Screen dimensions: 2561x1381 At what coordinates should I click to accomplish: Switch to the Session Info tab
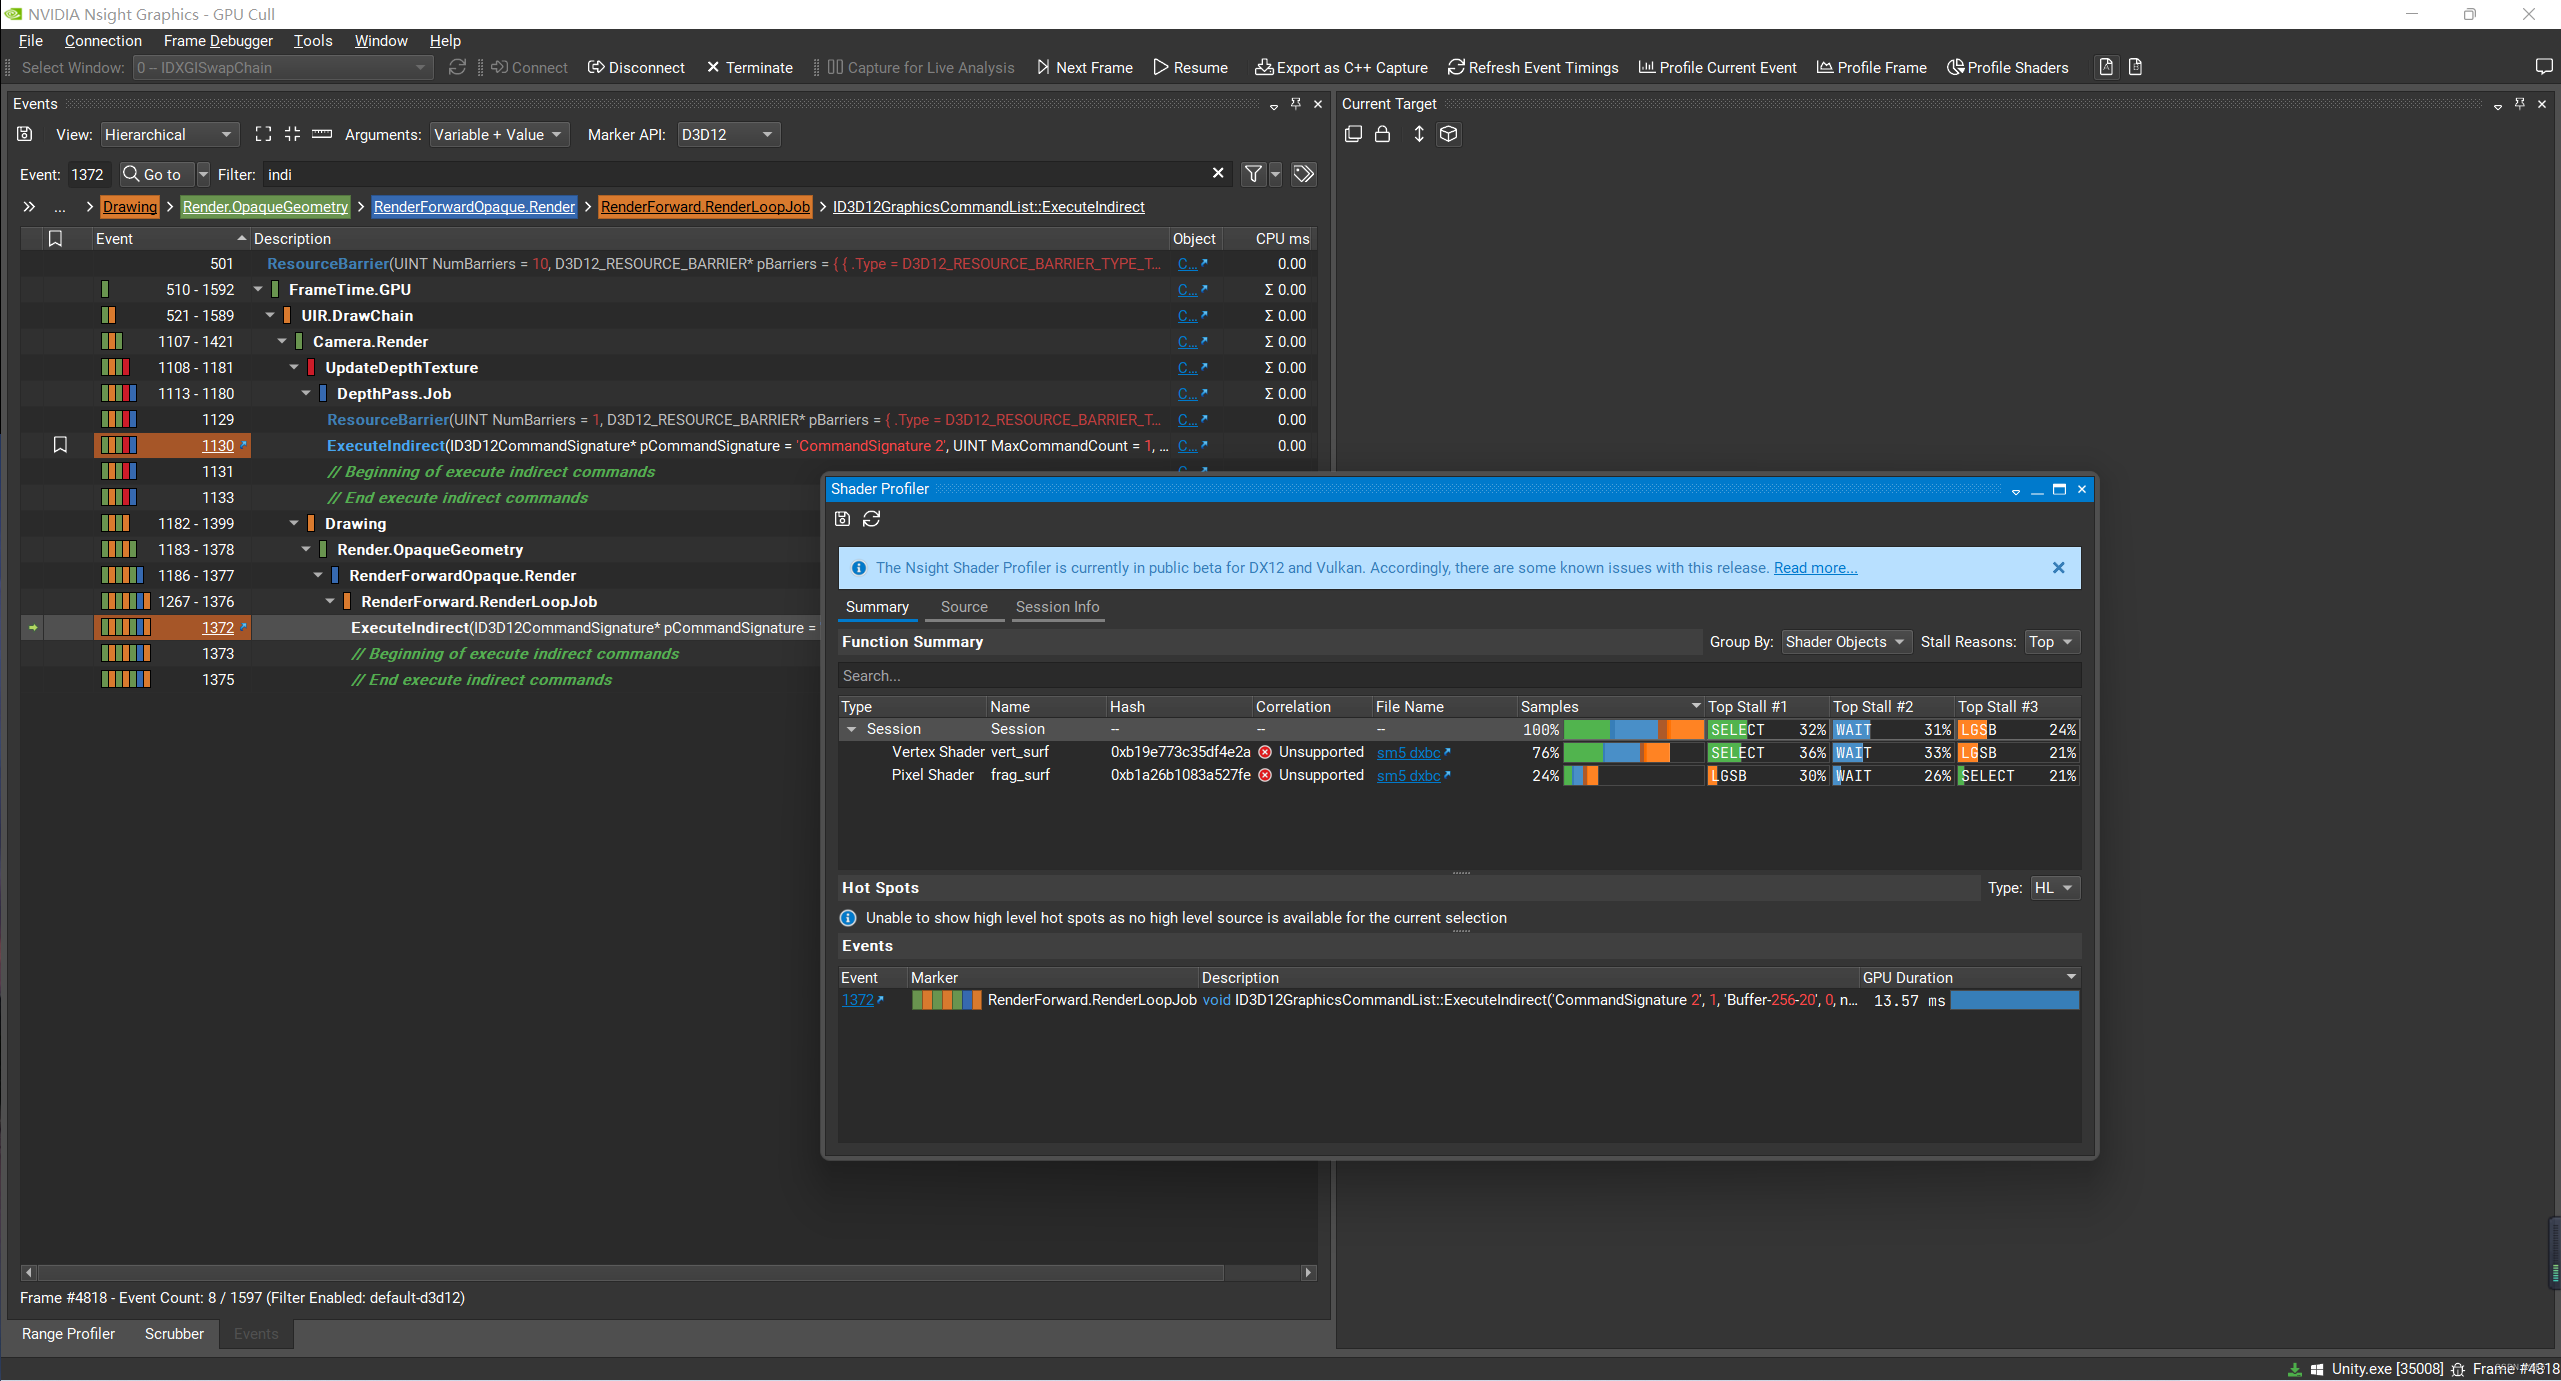(x=1057, y=607)
